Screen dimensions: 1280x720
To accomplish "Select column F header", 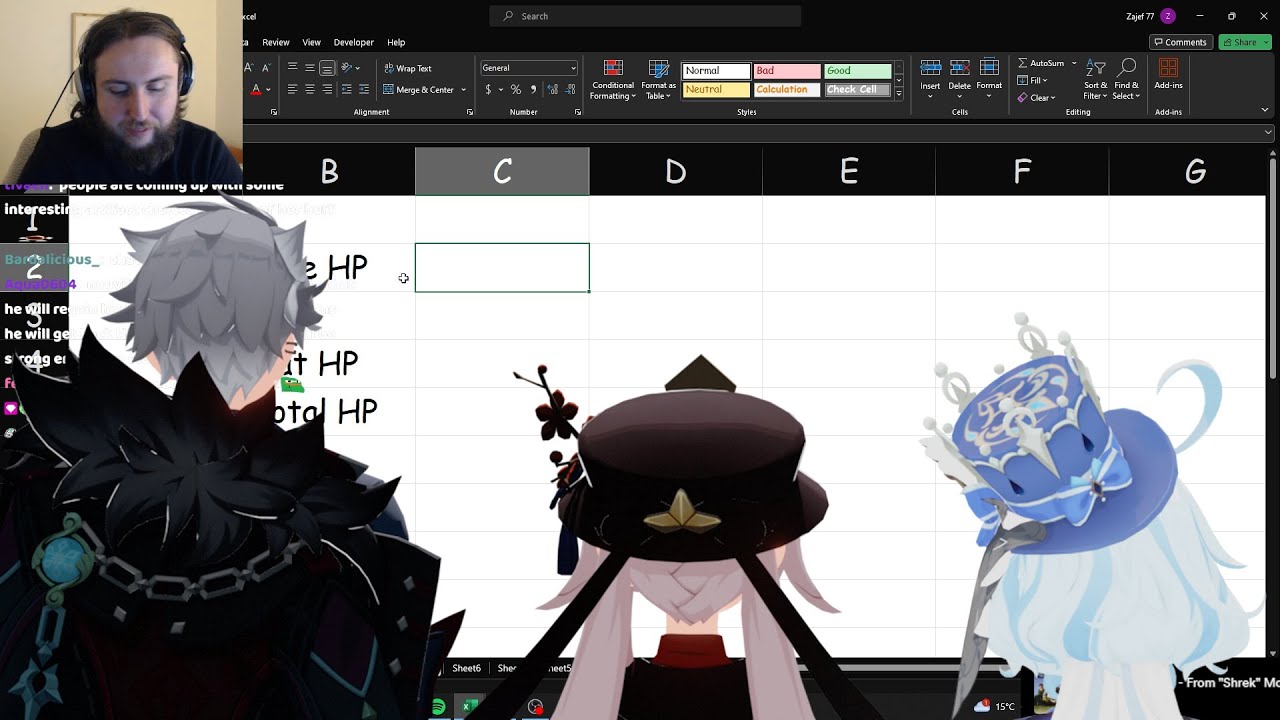I will 1022,172.
